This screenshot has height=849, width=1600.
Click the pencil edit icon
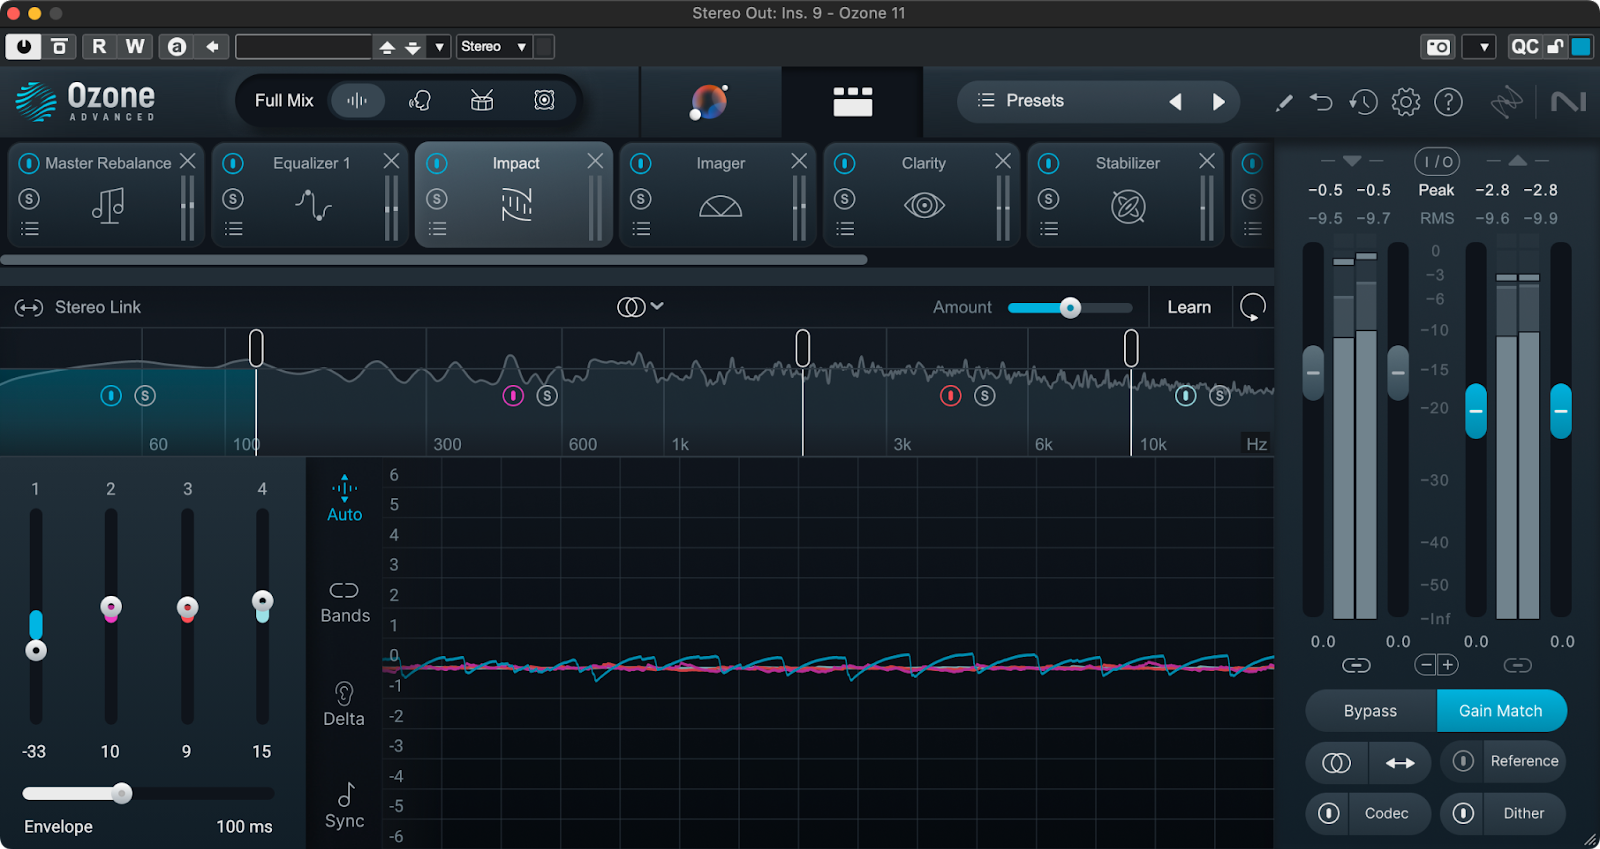pyautogui.click(x=1284, y=102)
